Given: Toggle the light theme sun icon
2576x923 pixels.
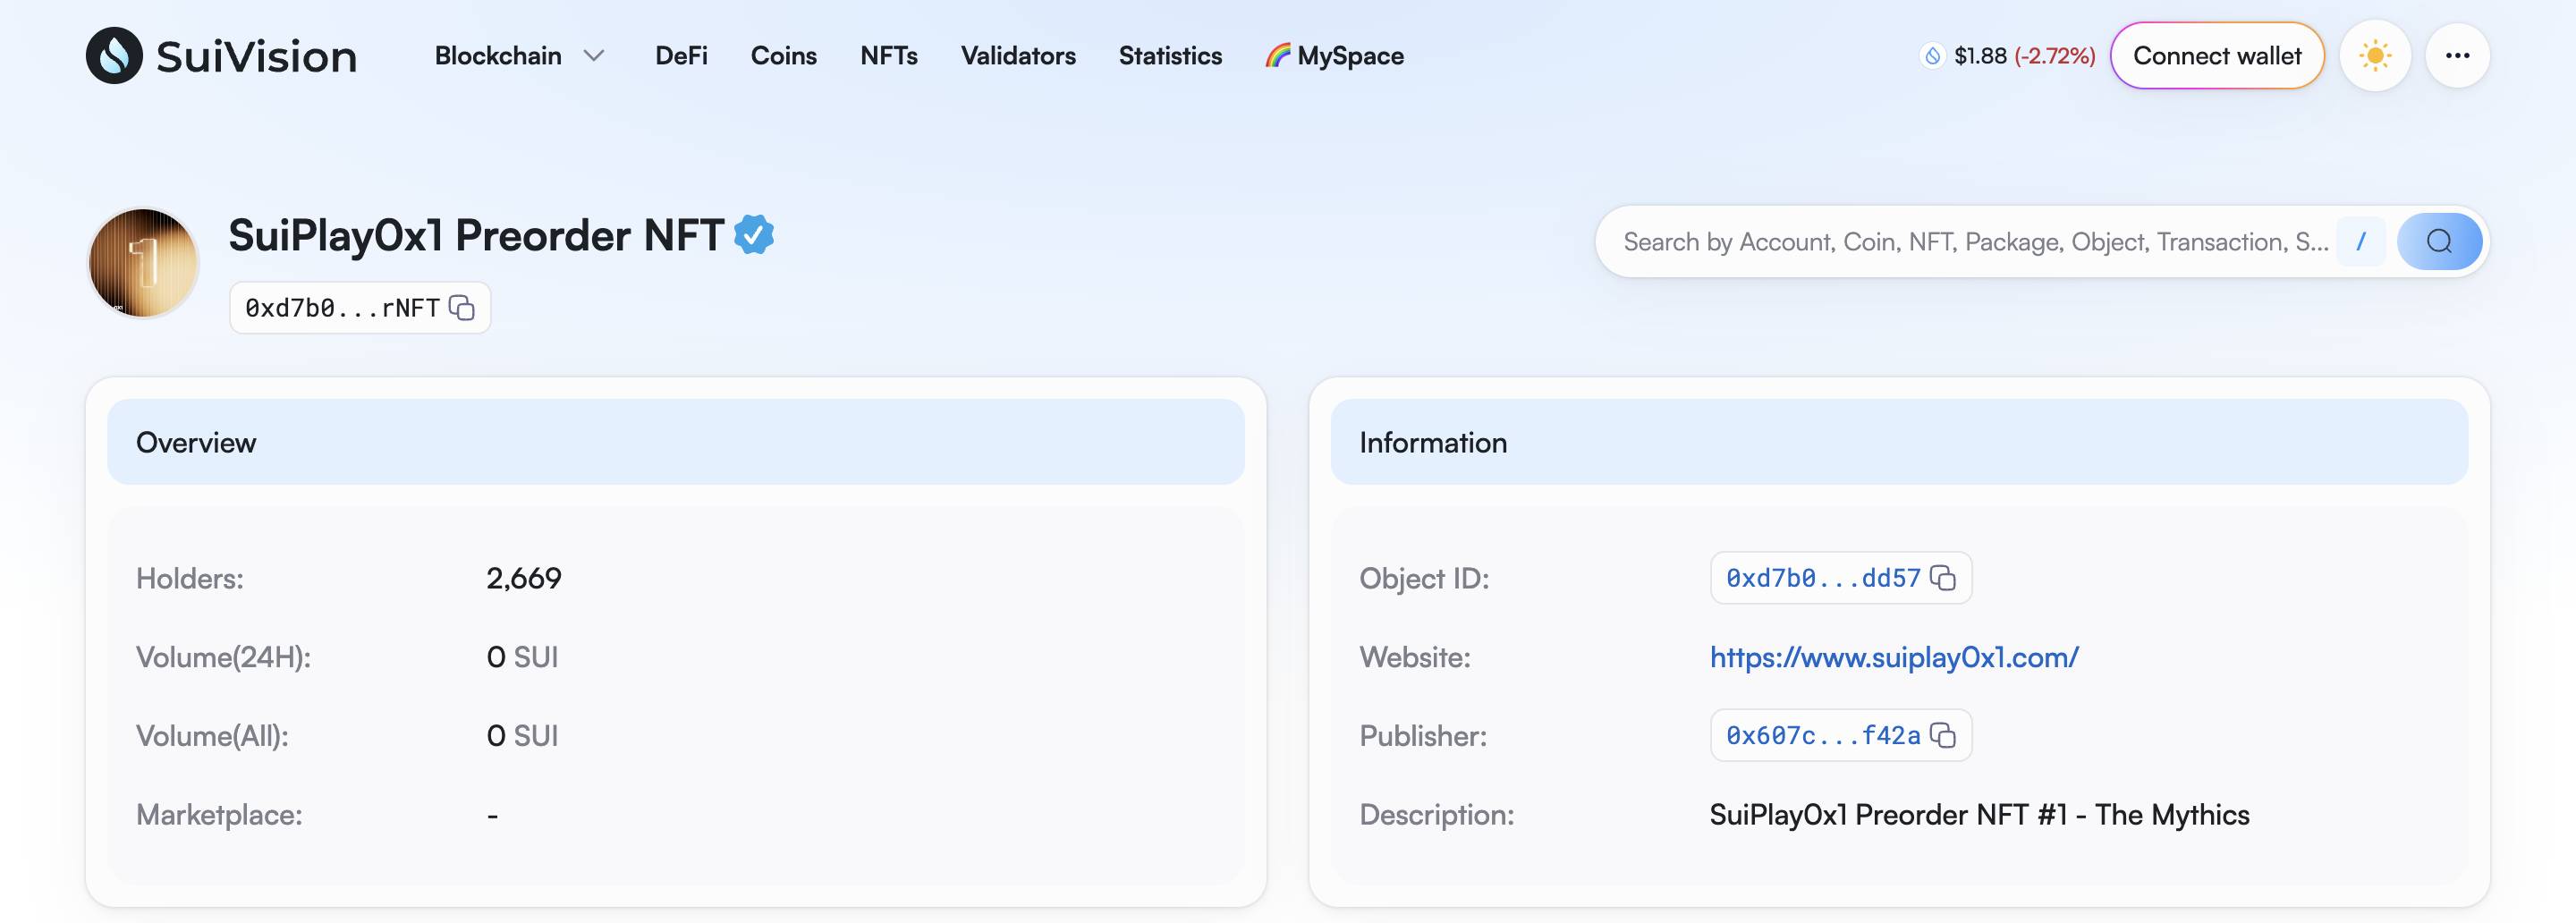Looking at the screenshot, I should click(2375, 56).
